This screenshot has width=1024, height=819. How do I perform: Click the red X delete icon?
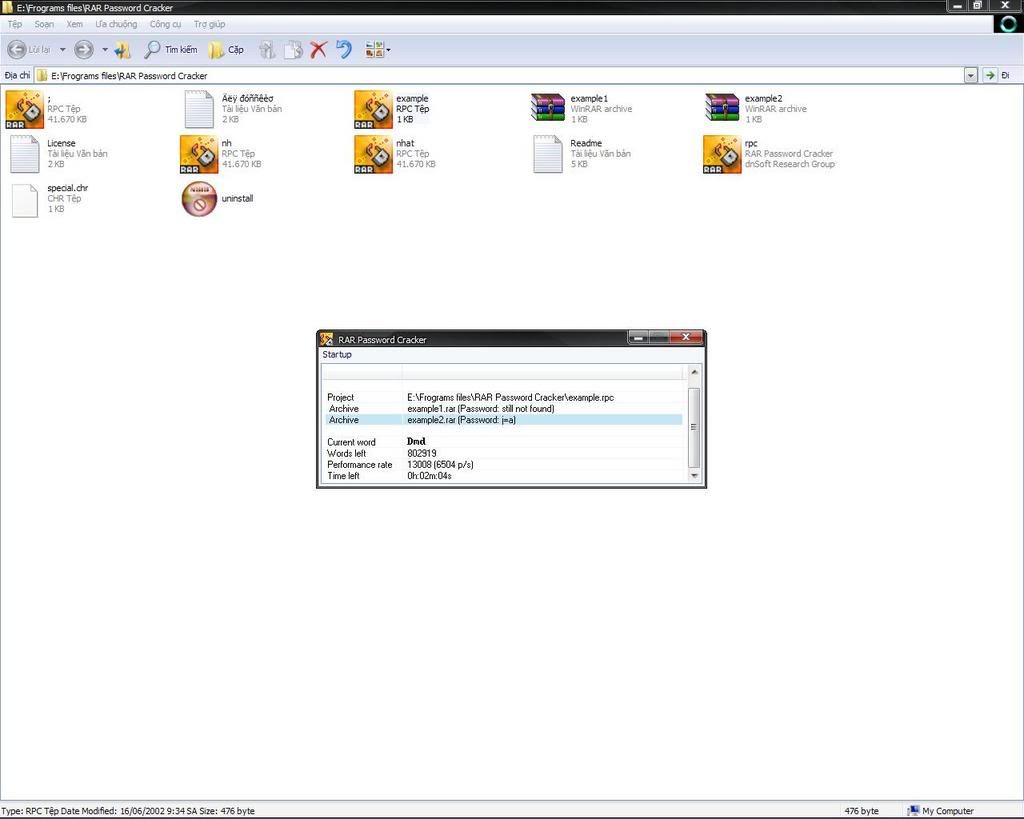tap(318, 50)
